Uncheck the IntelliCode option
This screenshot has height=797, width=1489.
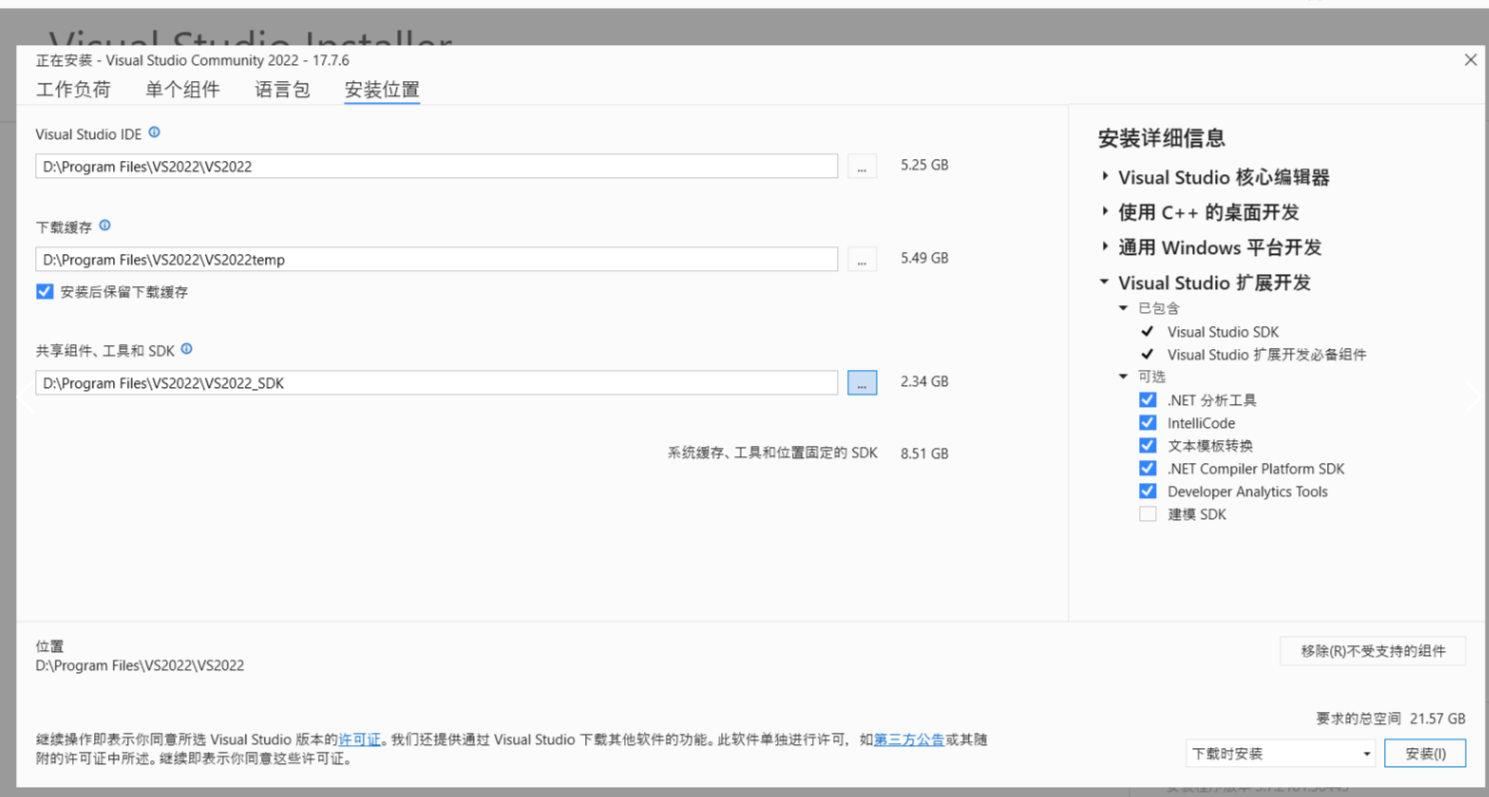pyautogui.click(x=1148, y=423)
